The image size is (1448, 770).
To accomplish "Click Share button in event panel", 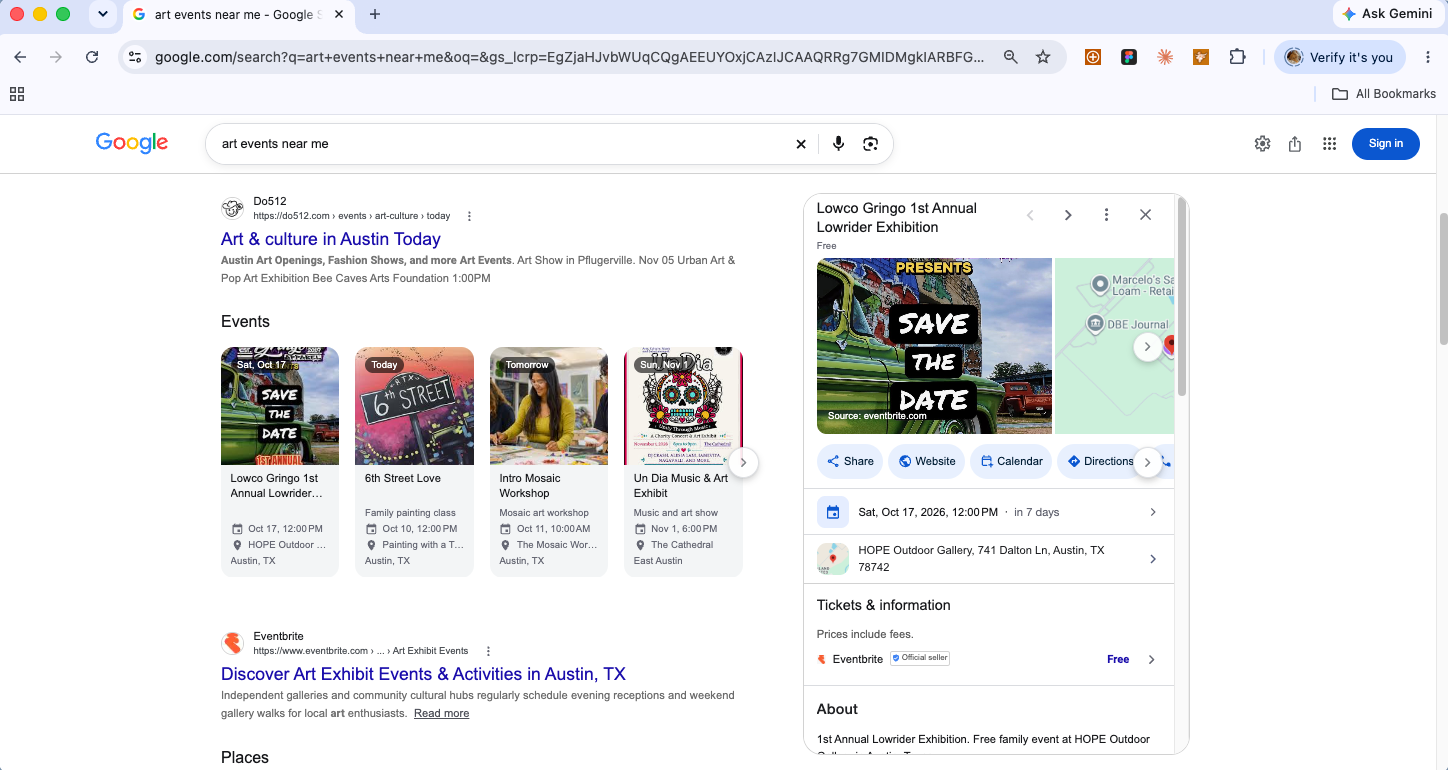I will click(849, 461).
